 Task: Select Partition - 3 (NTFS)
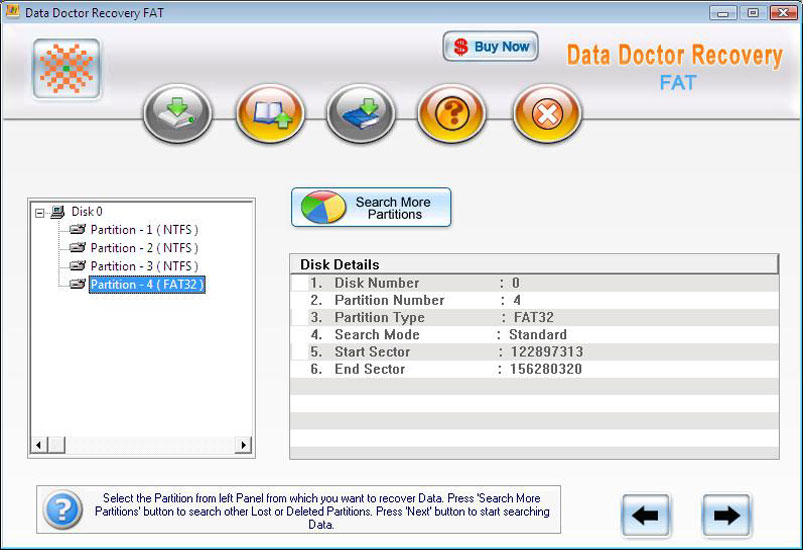pyautogui.click(x=144, y=266)
